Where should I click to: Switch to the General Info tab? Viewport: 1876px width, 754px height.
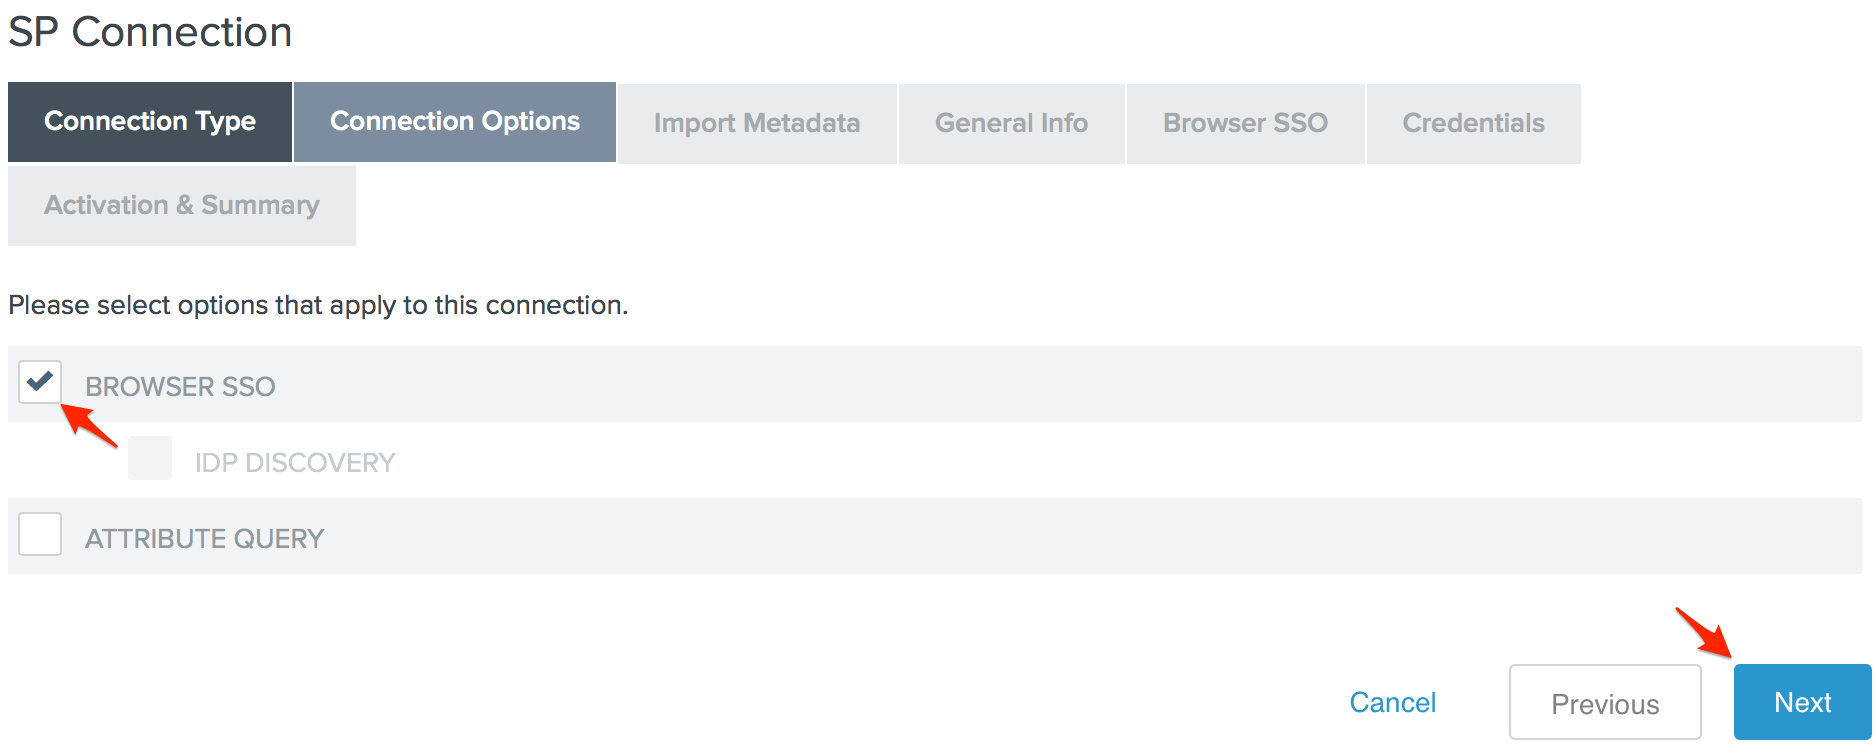point(1011,124)
